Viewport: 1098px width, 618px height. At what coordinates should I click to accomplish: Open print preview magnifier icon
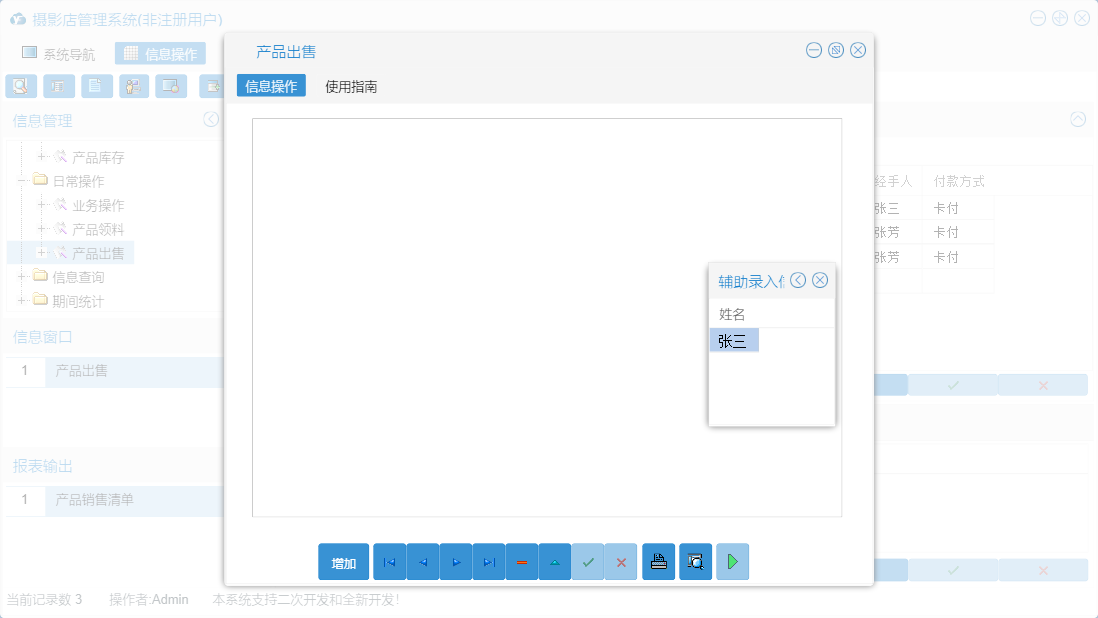point(695,562)
